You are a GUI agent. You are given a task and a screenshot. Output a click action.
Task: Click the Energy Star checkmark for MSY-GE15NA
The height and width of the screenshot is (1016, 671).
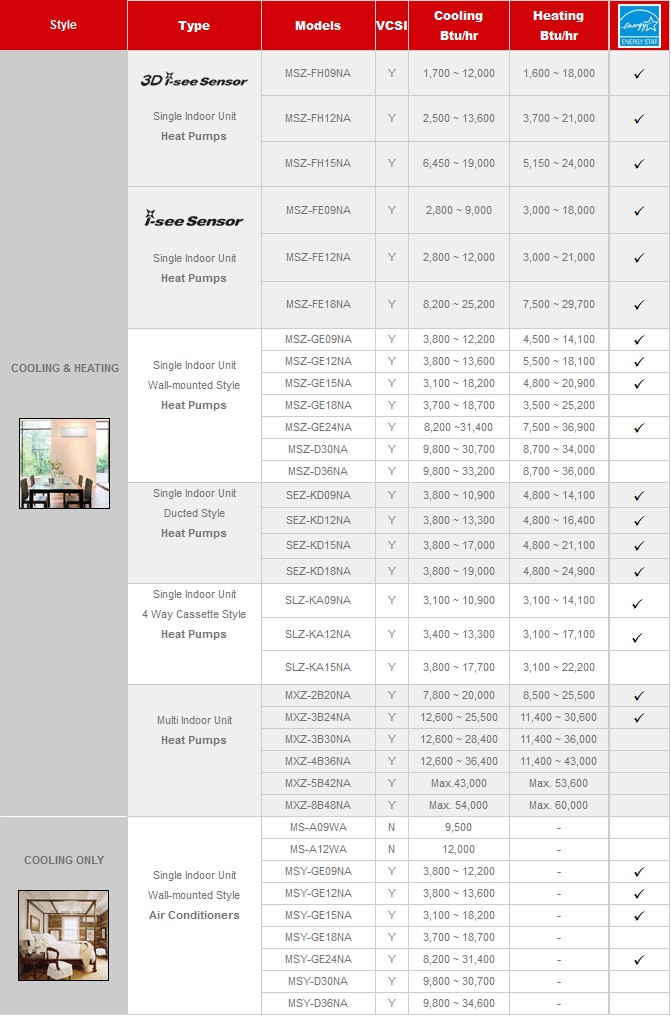tap(639, 916)
